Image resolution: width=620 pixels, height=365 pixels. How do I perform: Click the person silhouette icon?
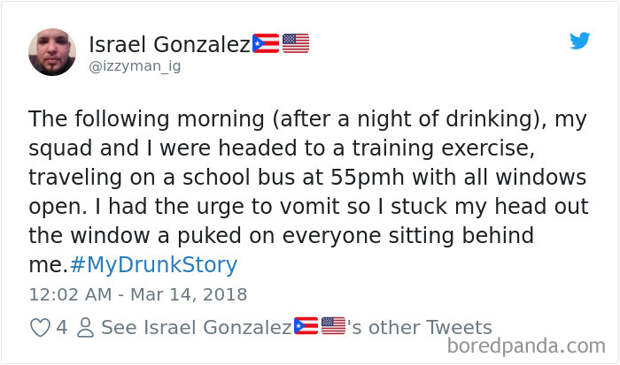coord(85,327)
